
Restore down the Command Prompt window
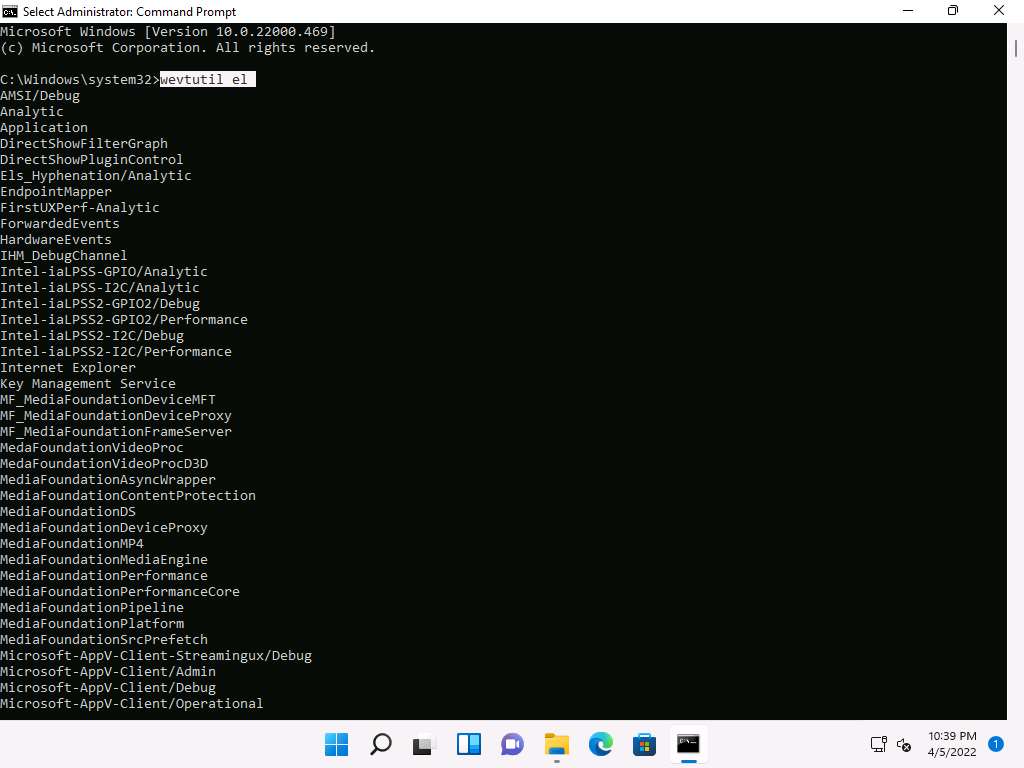coord(953,11)
